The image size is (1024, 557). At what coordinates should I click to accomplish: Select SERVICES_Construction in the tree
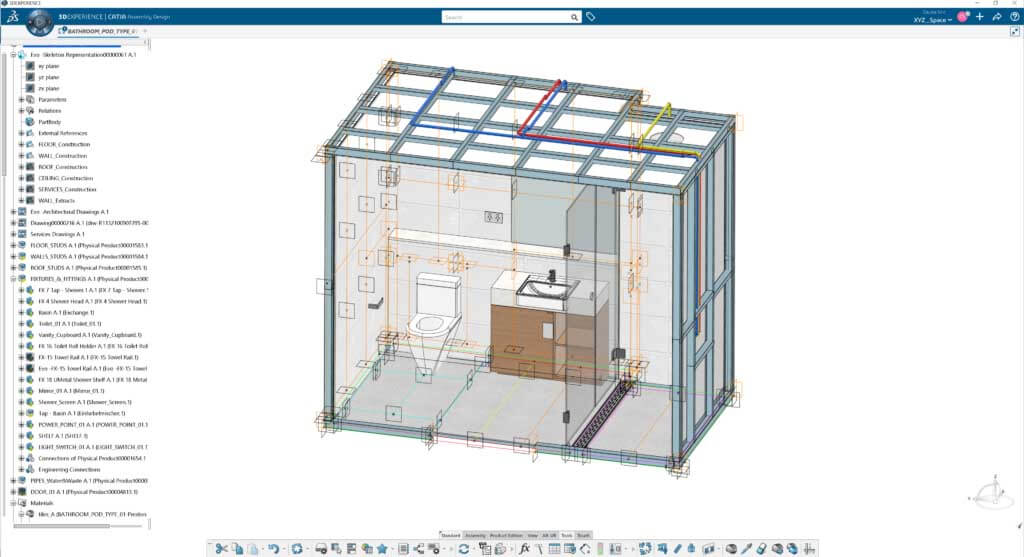67,189
